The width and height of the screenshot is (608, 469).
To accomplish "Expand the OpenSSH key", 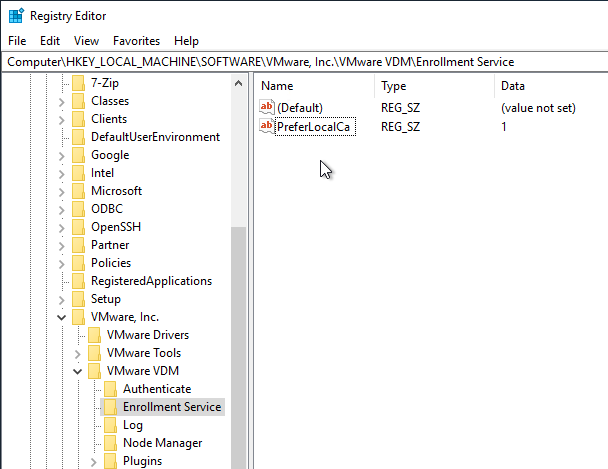I will [62, 228].
